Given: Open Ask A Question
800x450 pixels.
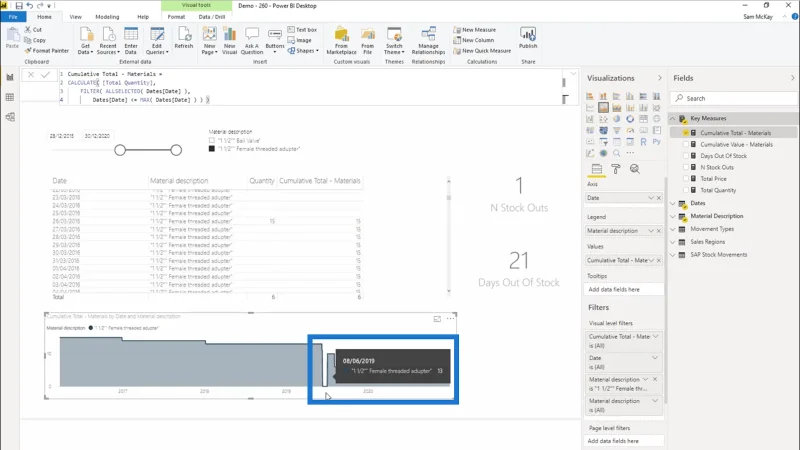Looking at the screenshot, I should coord(252,41).
